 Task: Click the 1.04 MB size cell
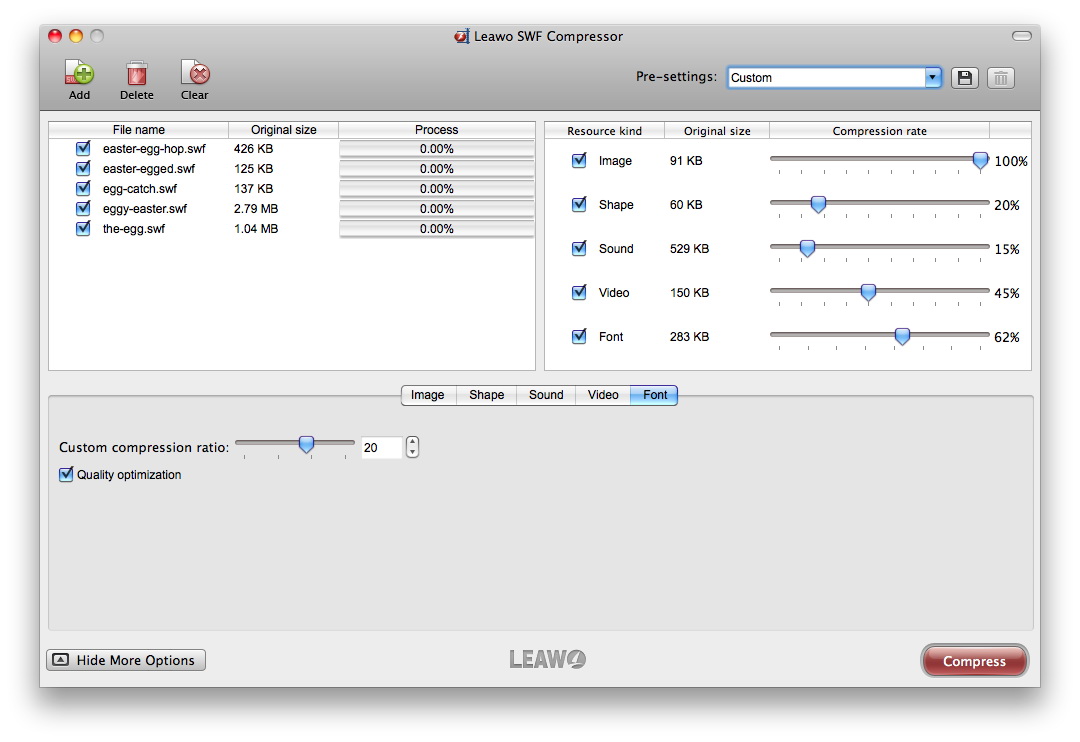pyautogui.click(x=256, y=229)
